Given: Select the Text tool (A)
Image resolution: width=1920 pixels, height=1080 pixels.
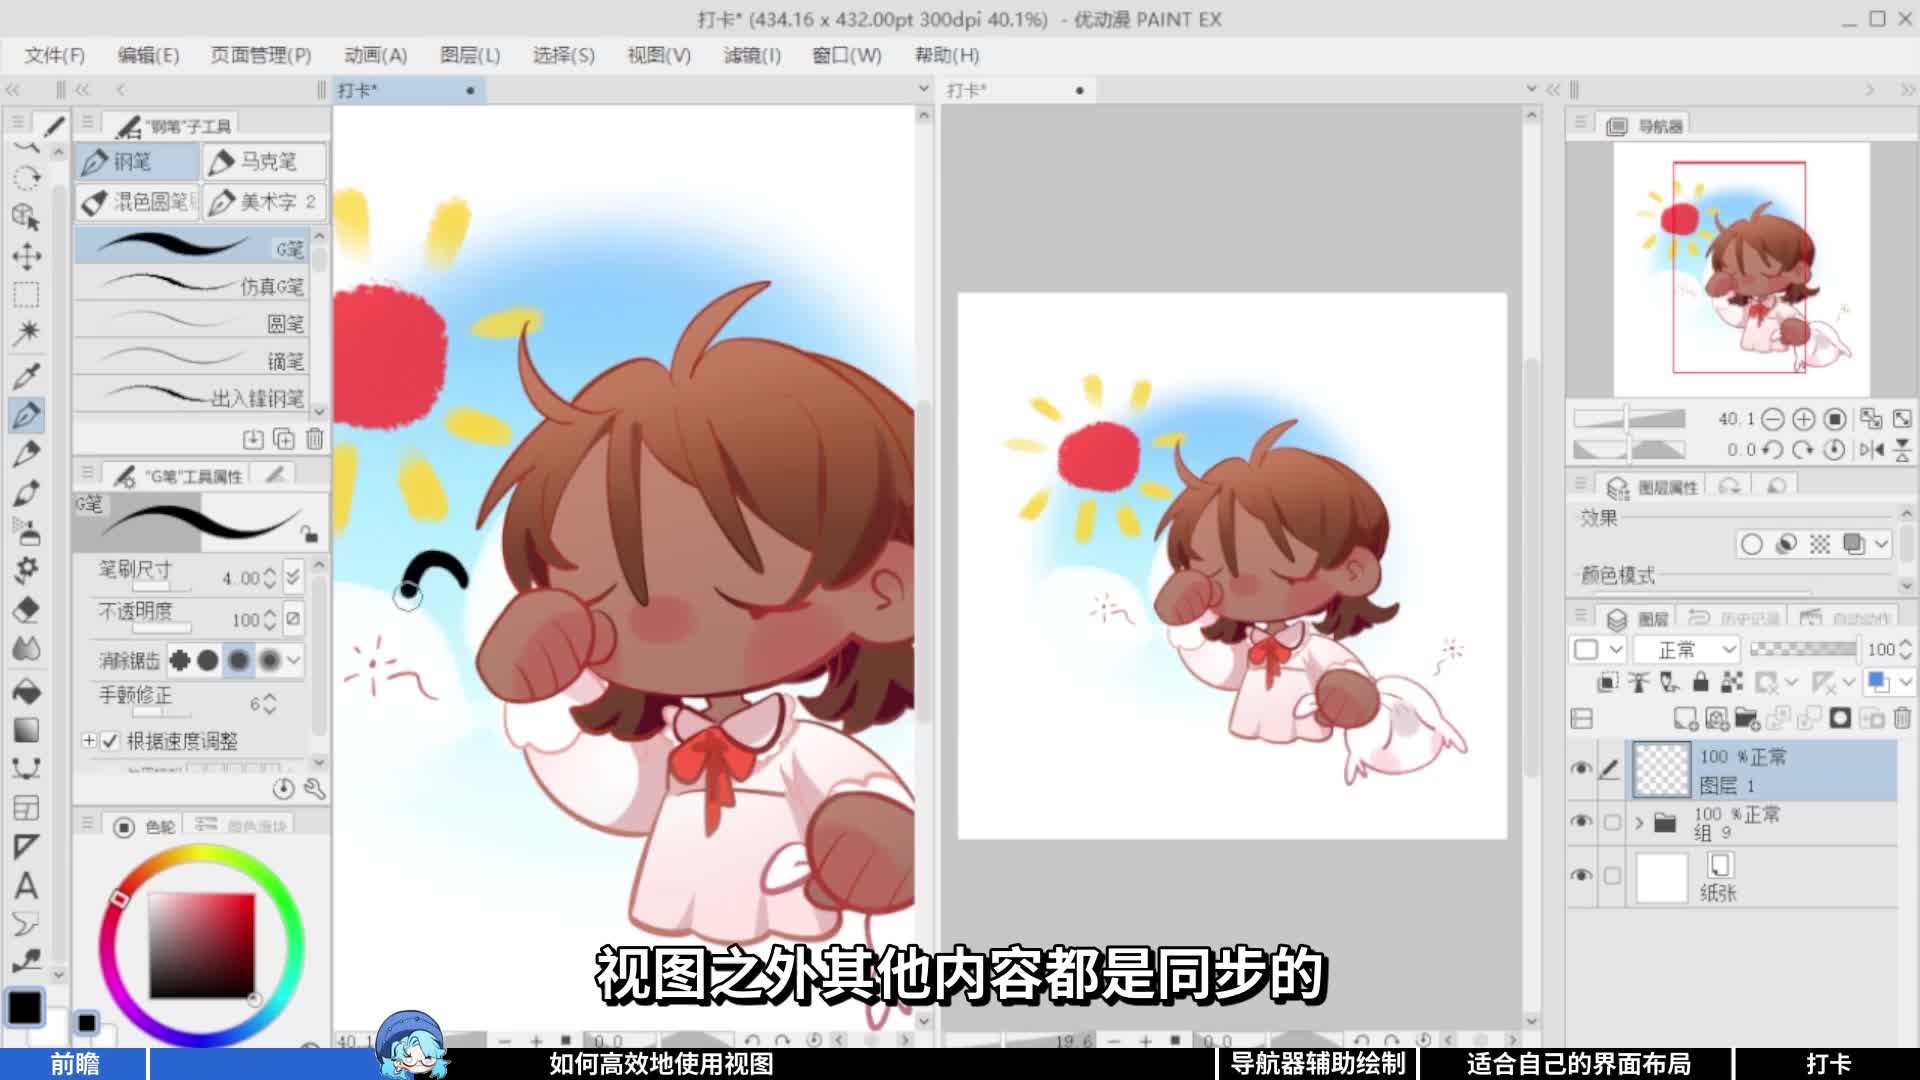Looking at the screenshot, I should tap(26, 886).
